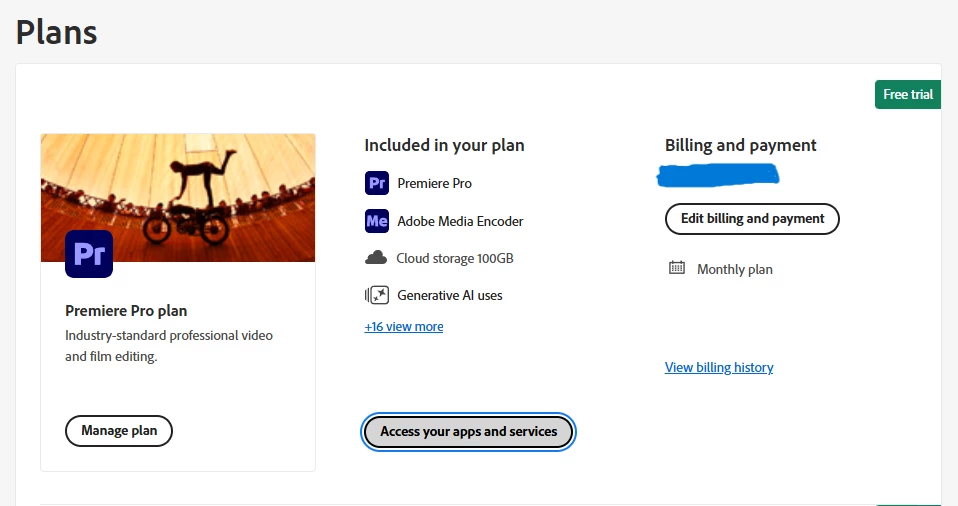The width and height of the screenshot is (958, 506).
Task: Open the Manage plan button
Action: point(119,431)
